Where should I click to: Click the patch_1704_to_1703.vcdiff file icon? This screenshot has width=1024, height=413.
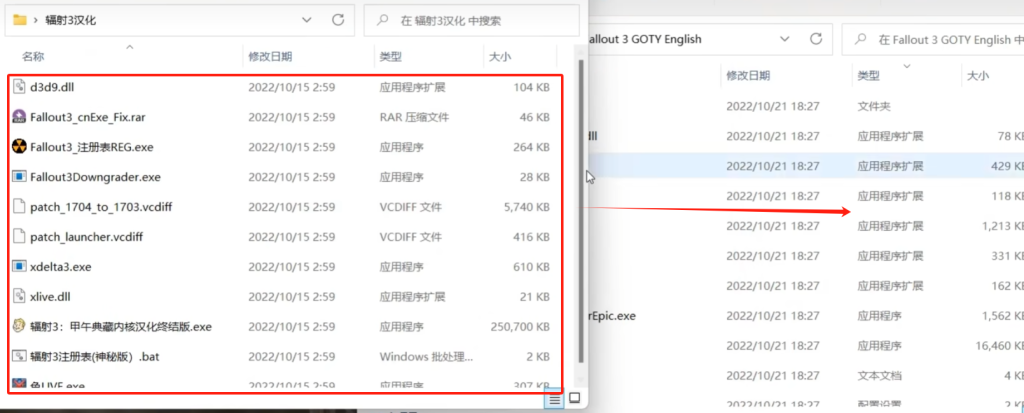pyautogui.click(x=19, y=207)
